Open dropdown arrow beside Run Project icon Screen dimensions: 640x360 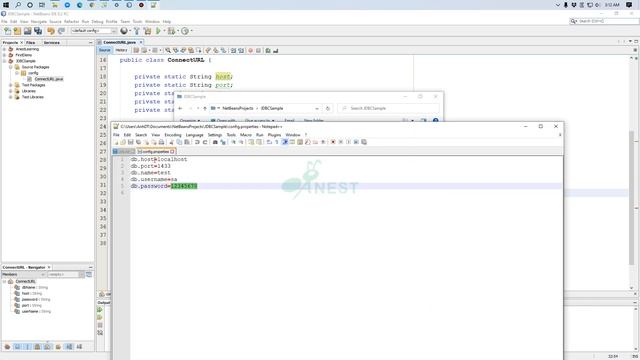point(164,31)
